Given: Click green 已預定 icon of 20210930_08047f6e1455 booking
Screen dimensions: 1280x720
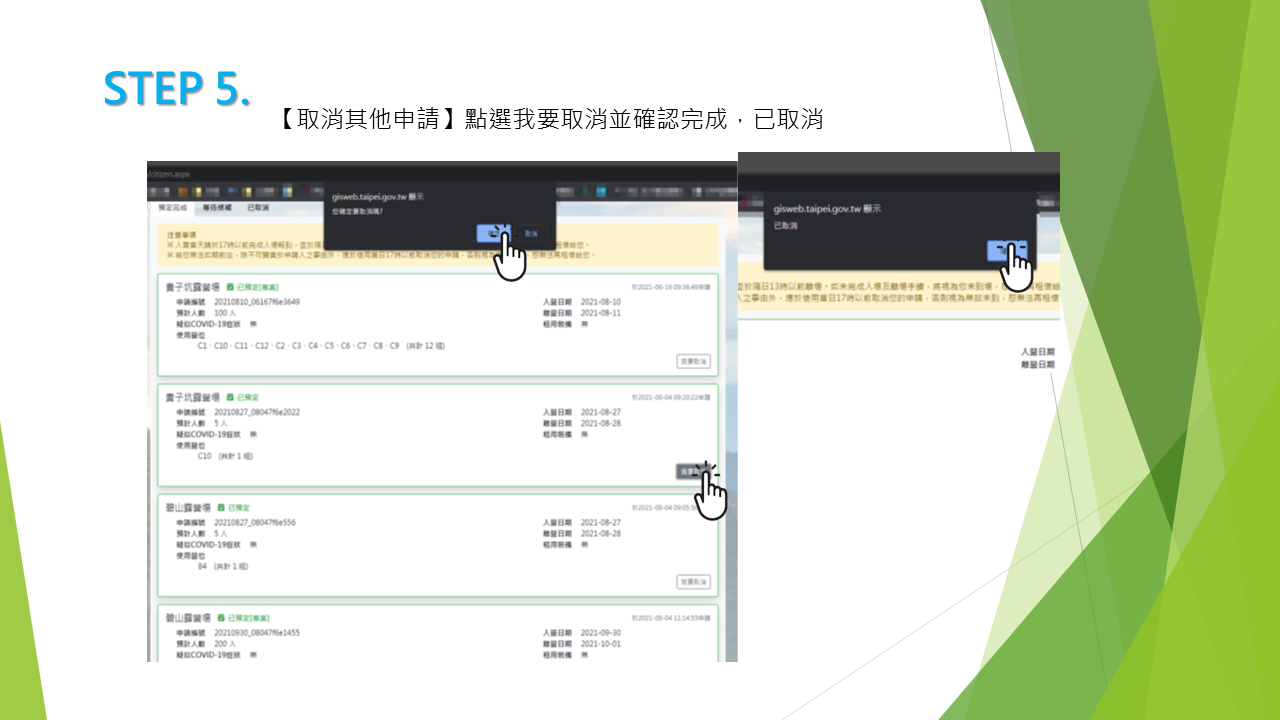Looking at the screenshot, I should click(221, 618).
